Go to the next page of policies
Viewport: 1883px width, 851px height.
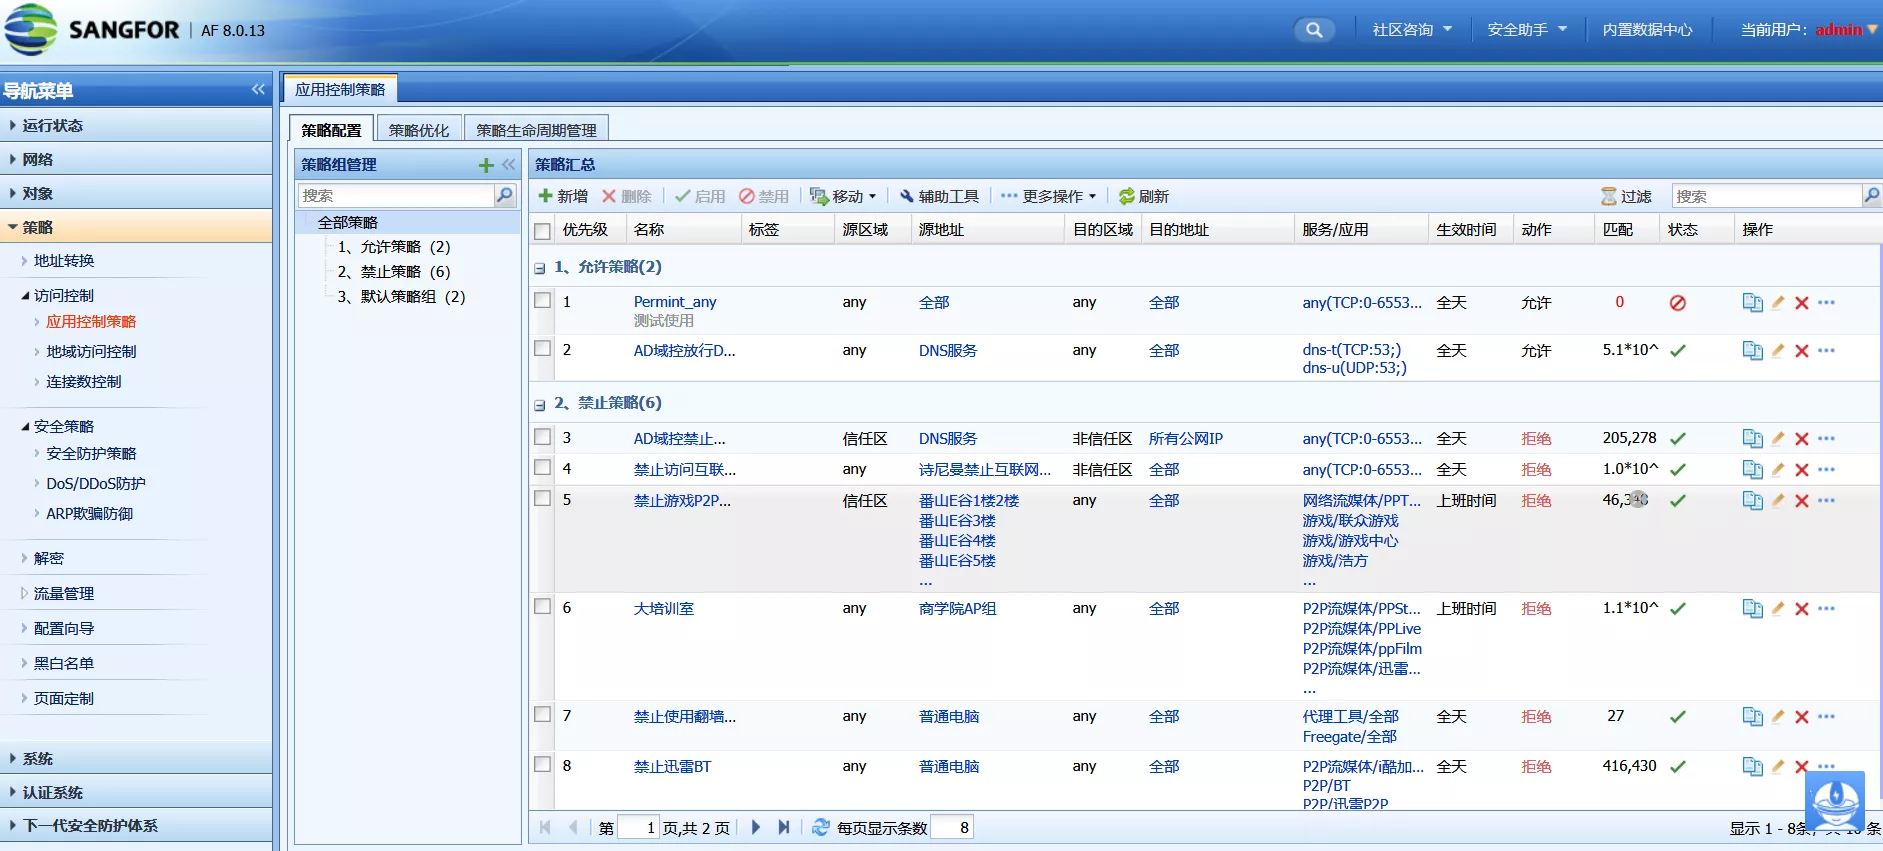pos(756,828)
